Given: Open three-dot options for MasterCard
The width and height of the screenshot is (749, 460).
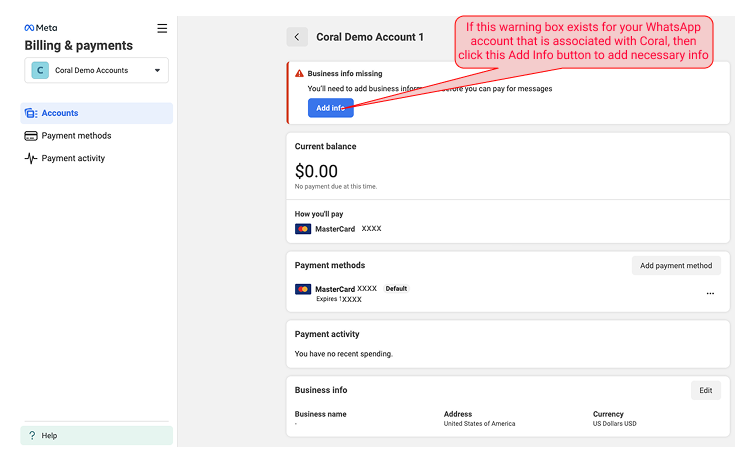Looking at the screenshot, I should (710, 293).
